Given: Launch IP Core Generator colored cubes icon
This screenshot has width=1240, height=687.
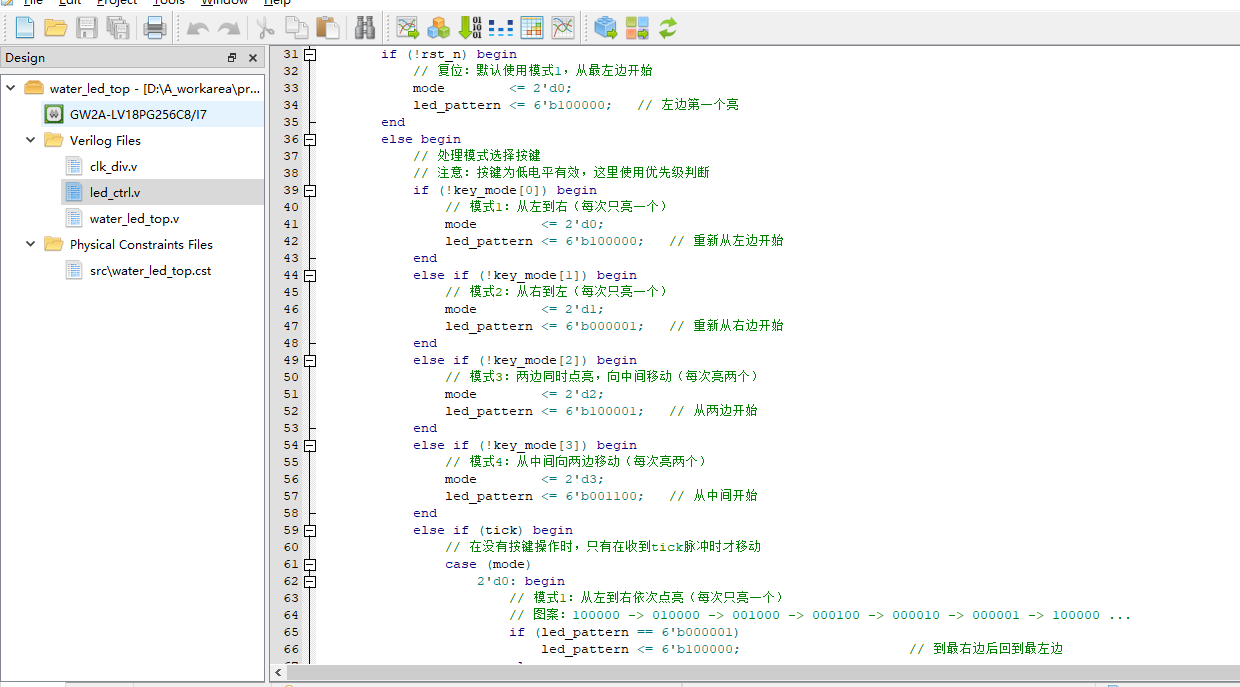Looking at the screenshot, I should pos(438,28).
